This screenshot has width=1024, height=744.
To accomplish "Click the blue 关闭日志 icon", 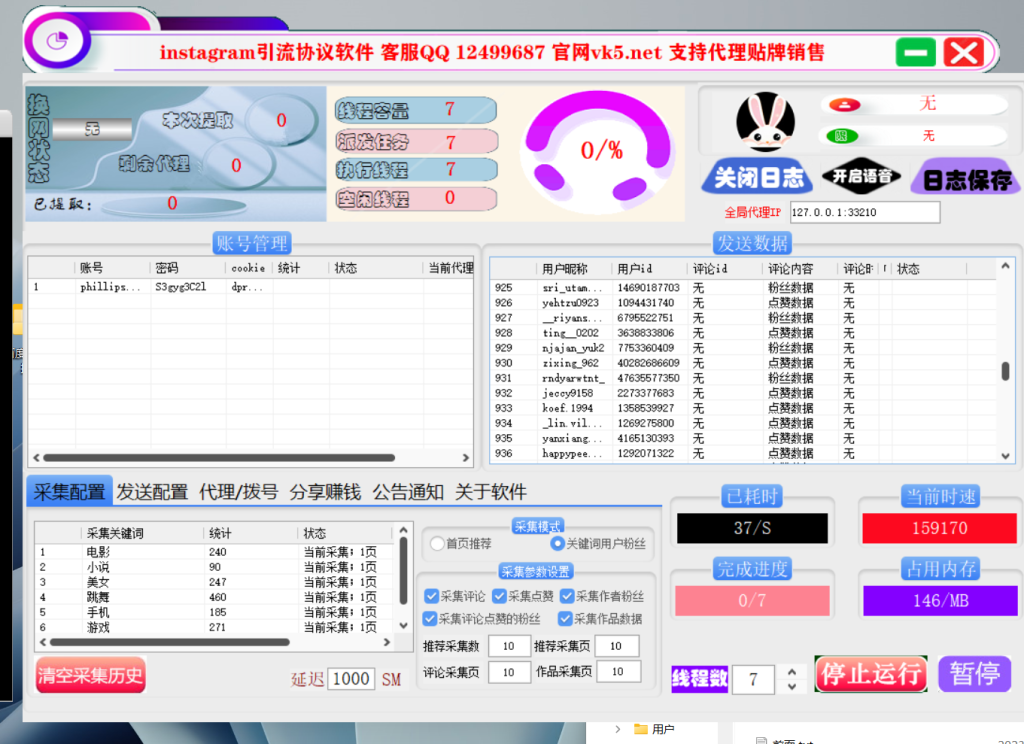I will point(760,176).
